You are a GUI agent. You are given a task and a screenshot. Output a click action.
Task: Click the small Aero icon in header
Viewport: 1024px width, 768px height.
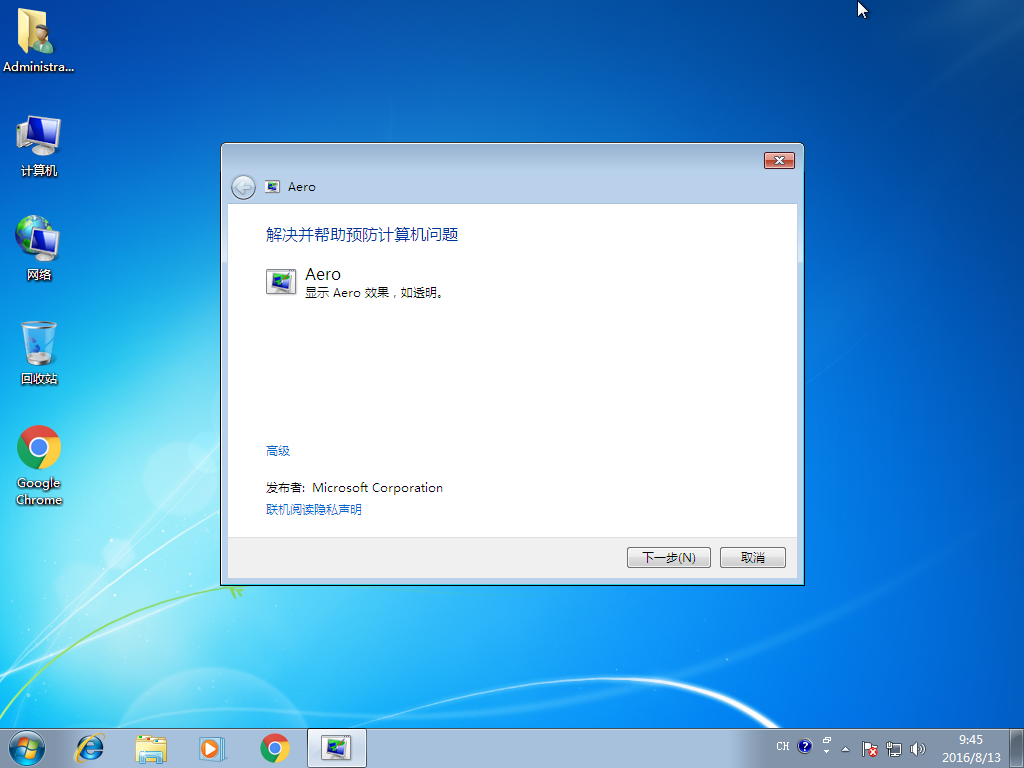(272, 187)
